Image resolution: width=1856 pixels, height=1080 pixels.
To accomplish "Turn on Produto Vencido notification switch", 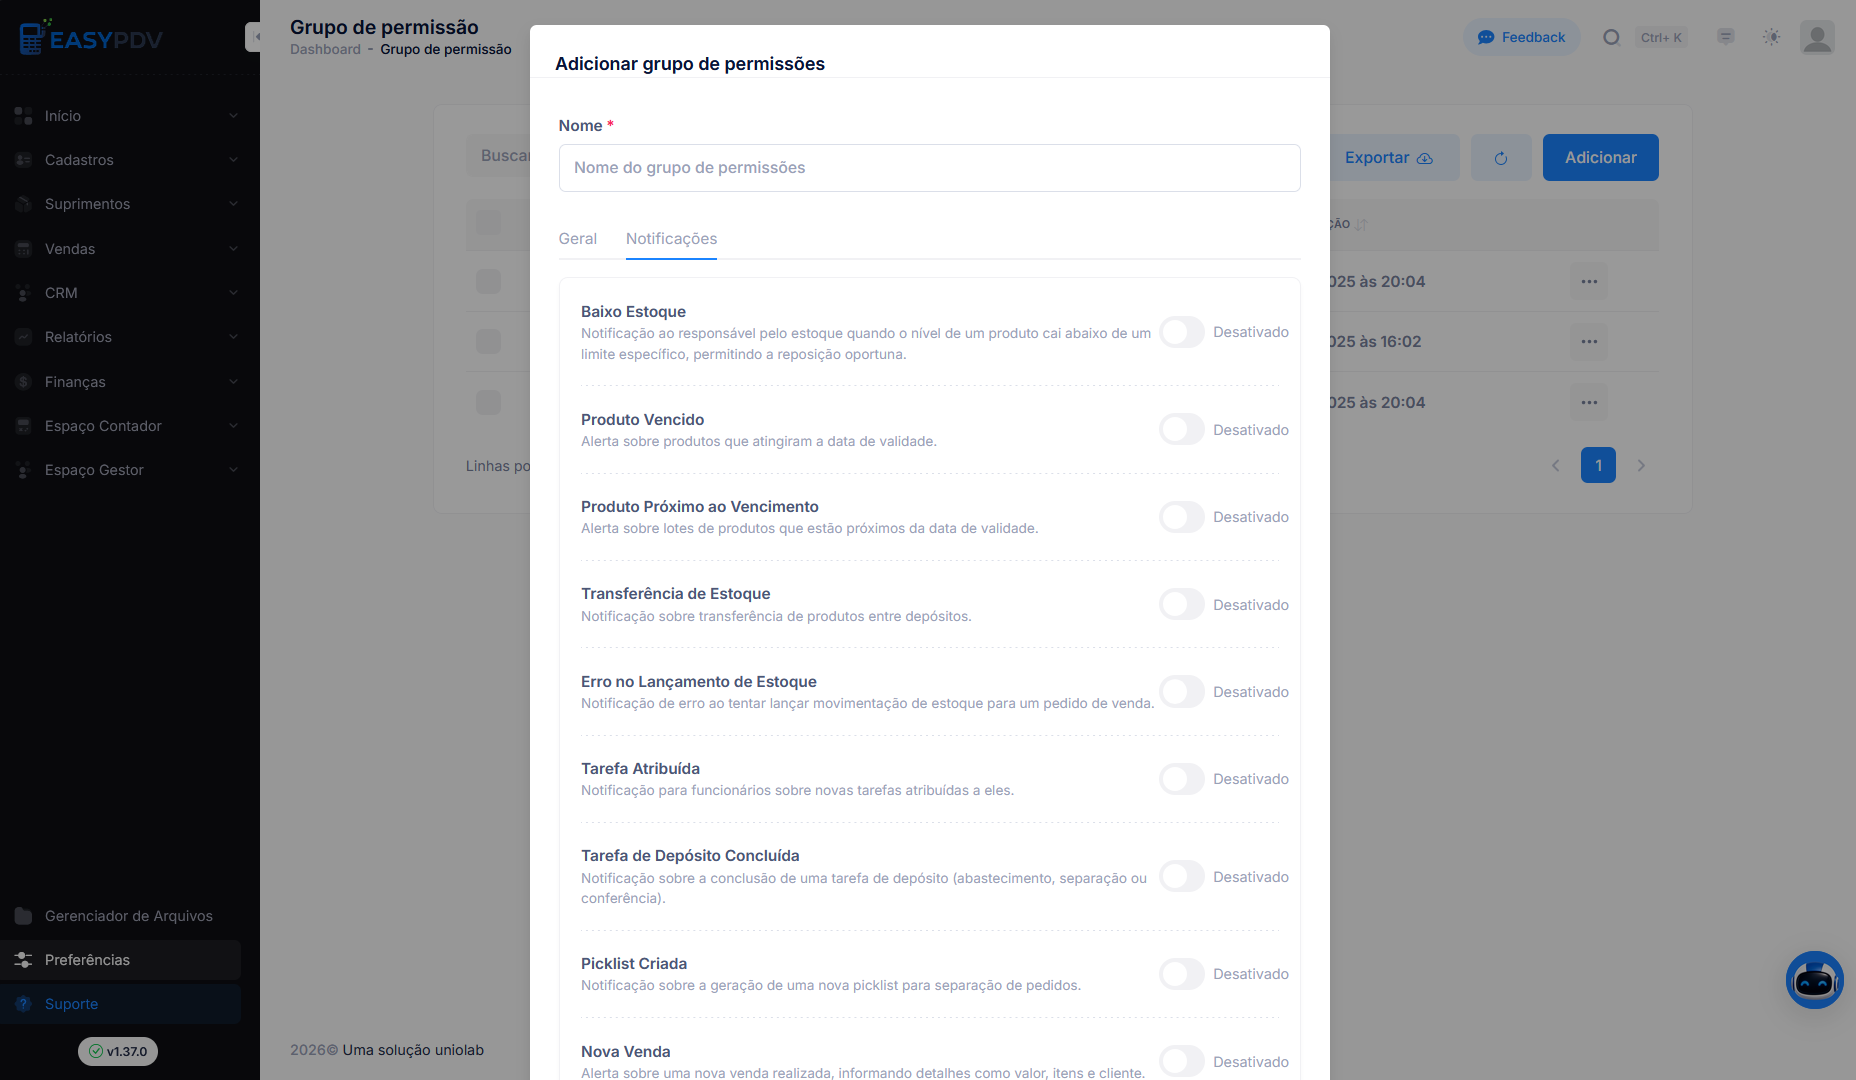I will click(1182, 430).
